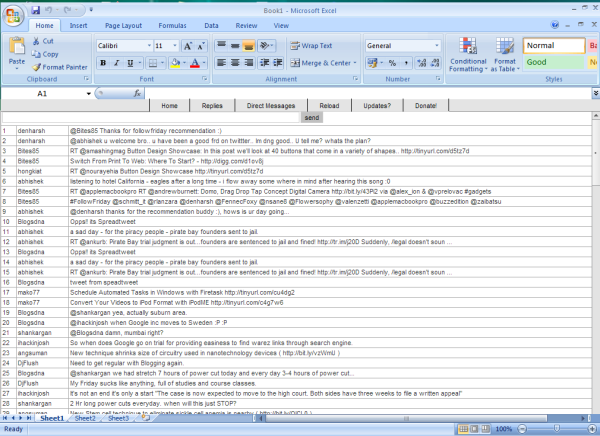This screenshot has width=600, height=436.
Task: Apply bottom vertical alignment
Action: [x=248, y=46]
